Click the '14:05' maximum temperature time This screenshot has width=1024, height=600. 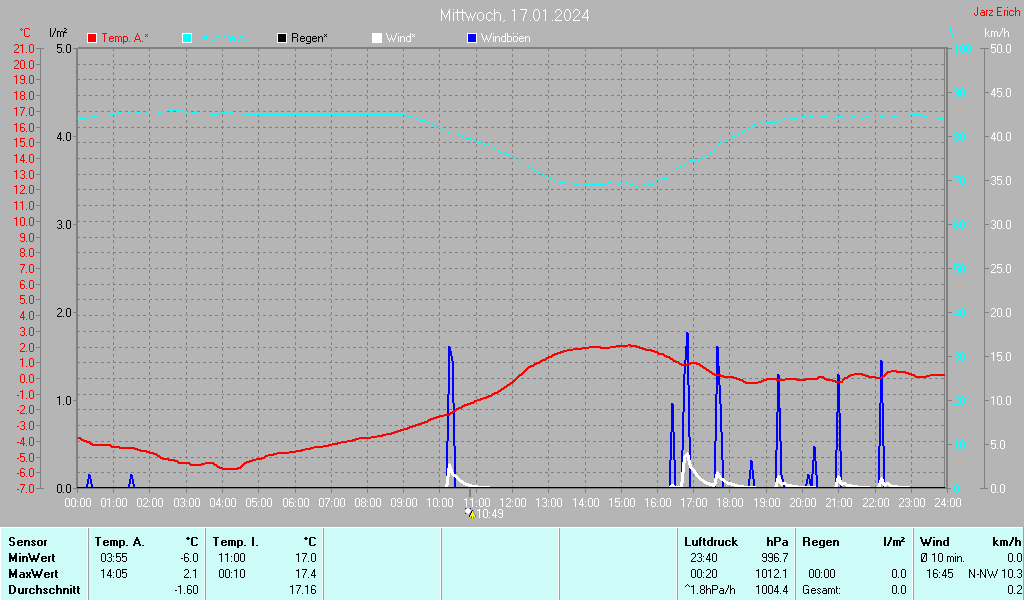click(114, 574)
